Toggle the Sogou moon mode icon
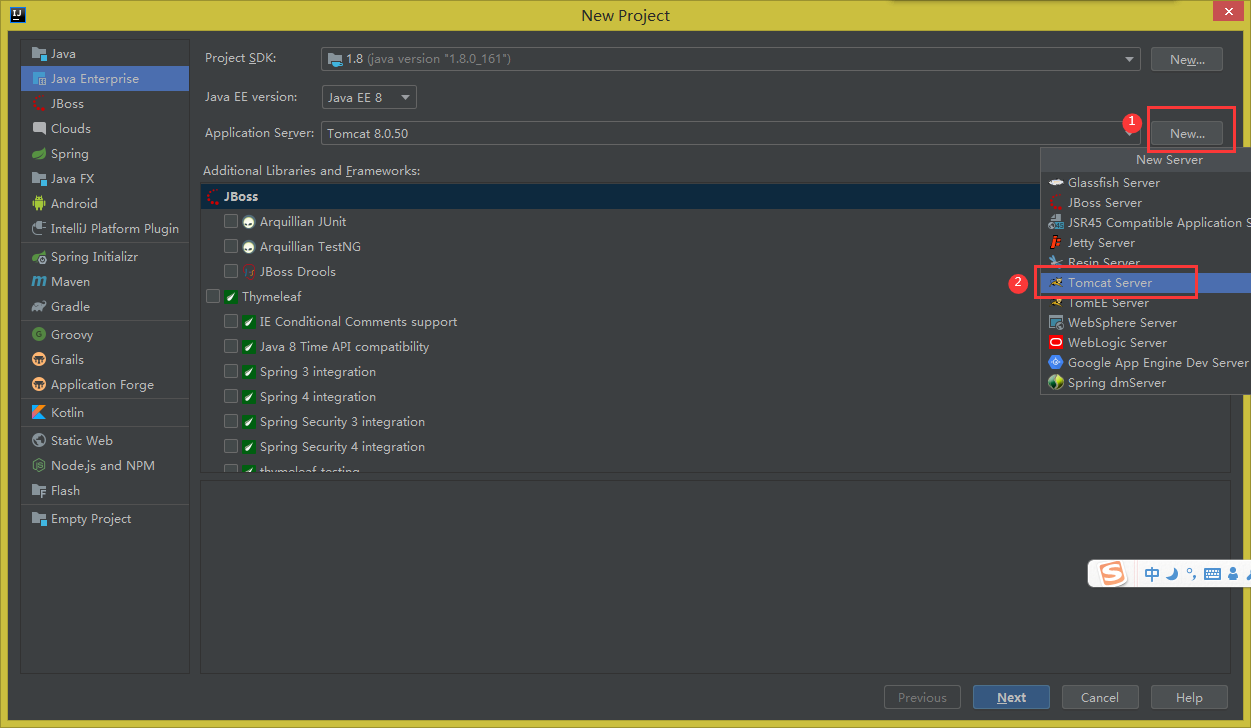1251x728 pixels. [x=1172, y=574]
